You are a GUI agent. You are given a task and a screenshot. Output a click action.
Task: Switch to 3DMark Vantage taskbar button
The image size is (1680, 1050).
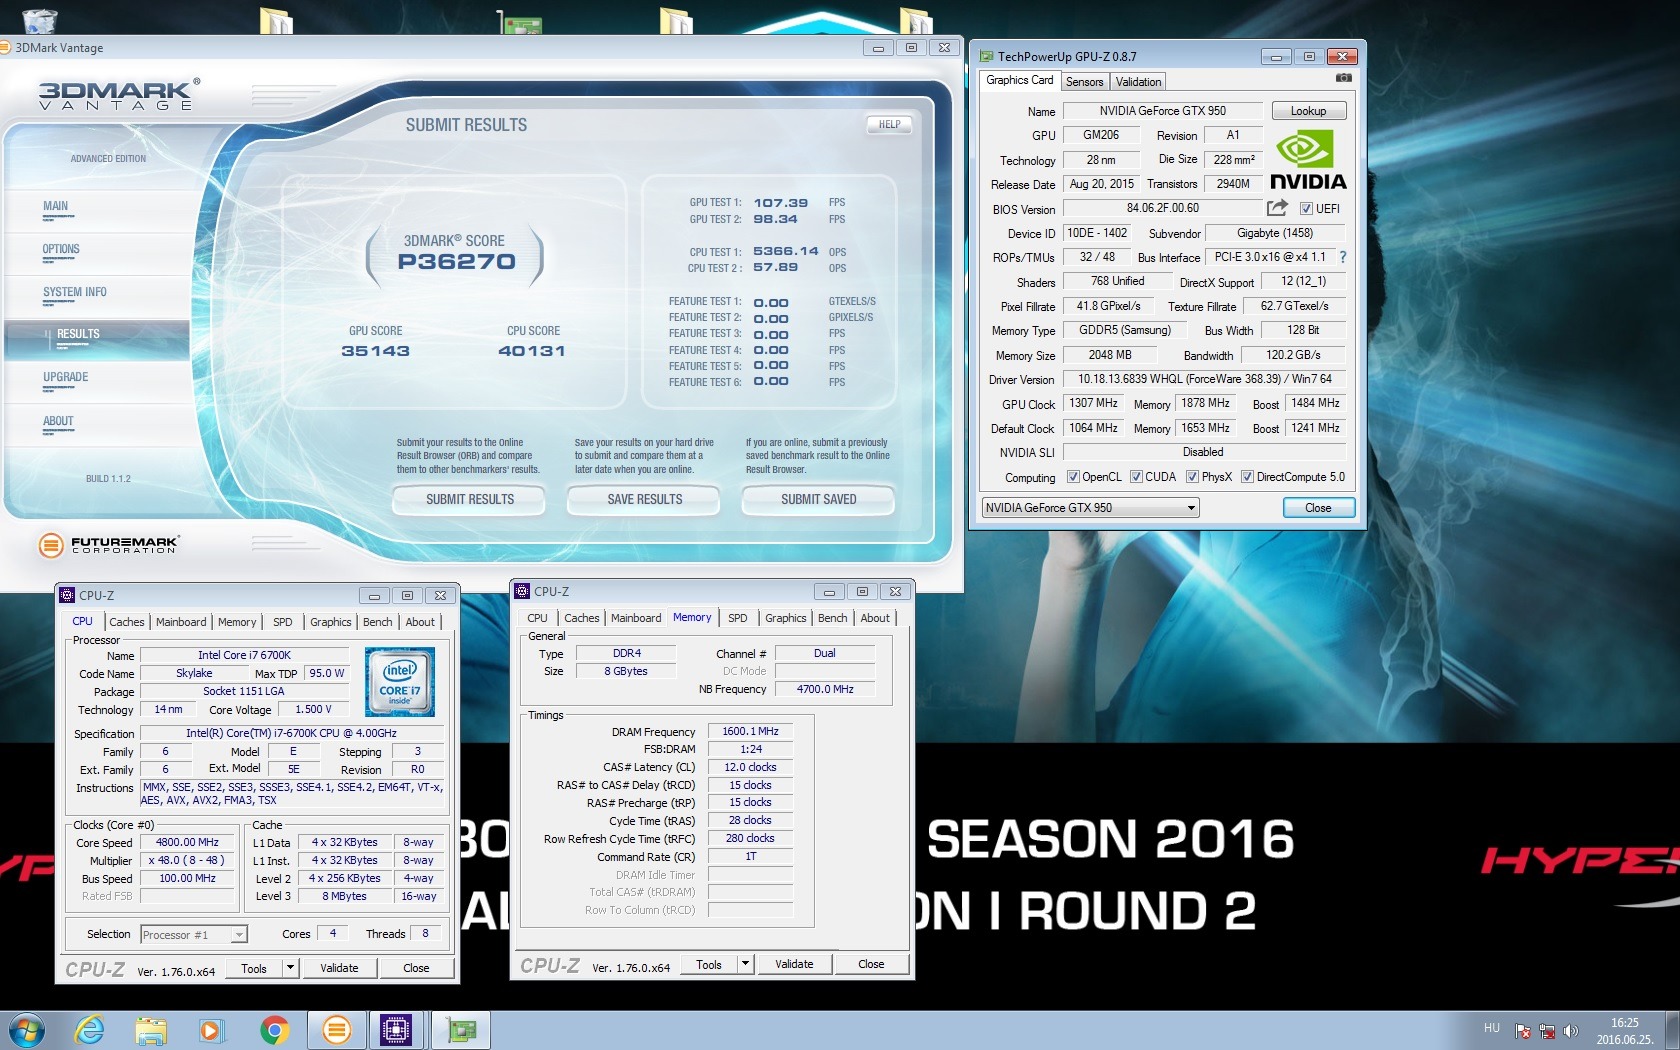click(337, 1030)
